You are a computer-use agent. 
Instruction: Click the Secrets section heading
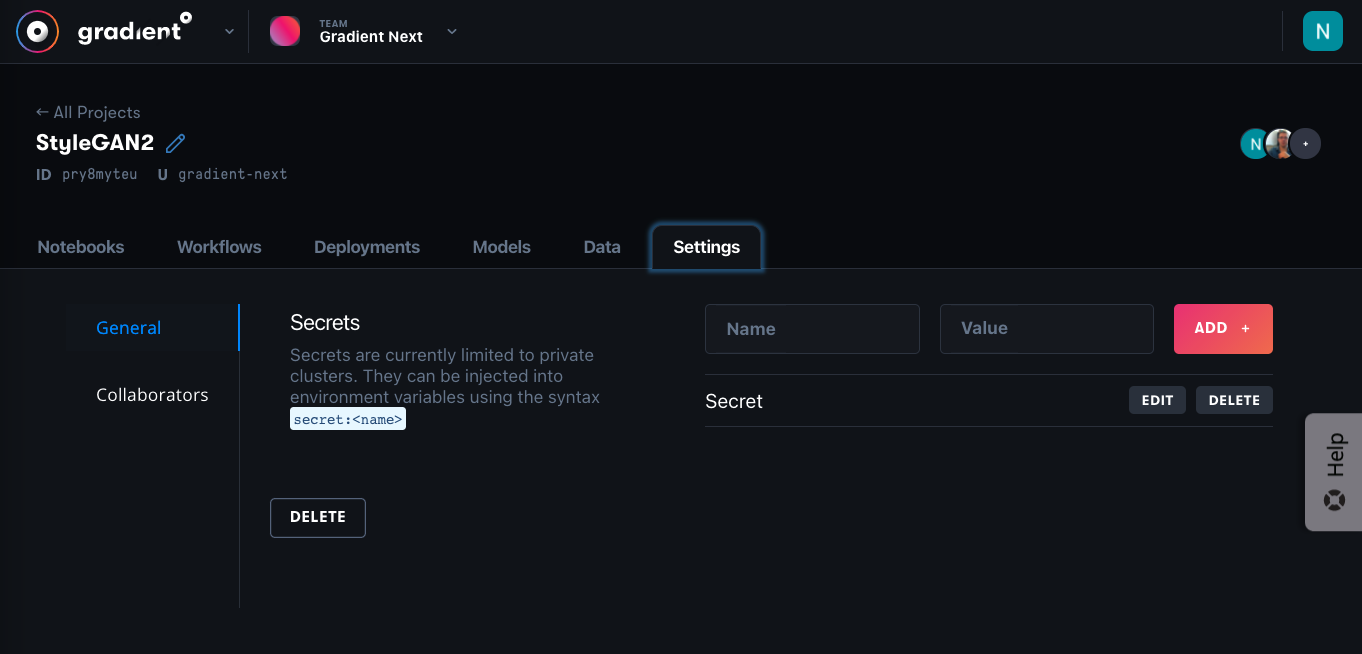pos(325,322)
